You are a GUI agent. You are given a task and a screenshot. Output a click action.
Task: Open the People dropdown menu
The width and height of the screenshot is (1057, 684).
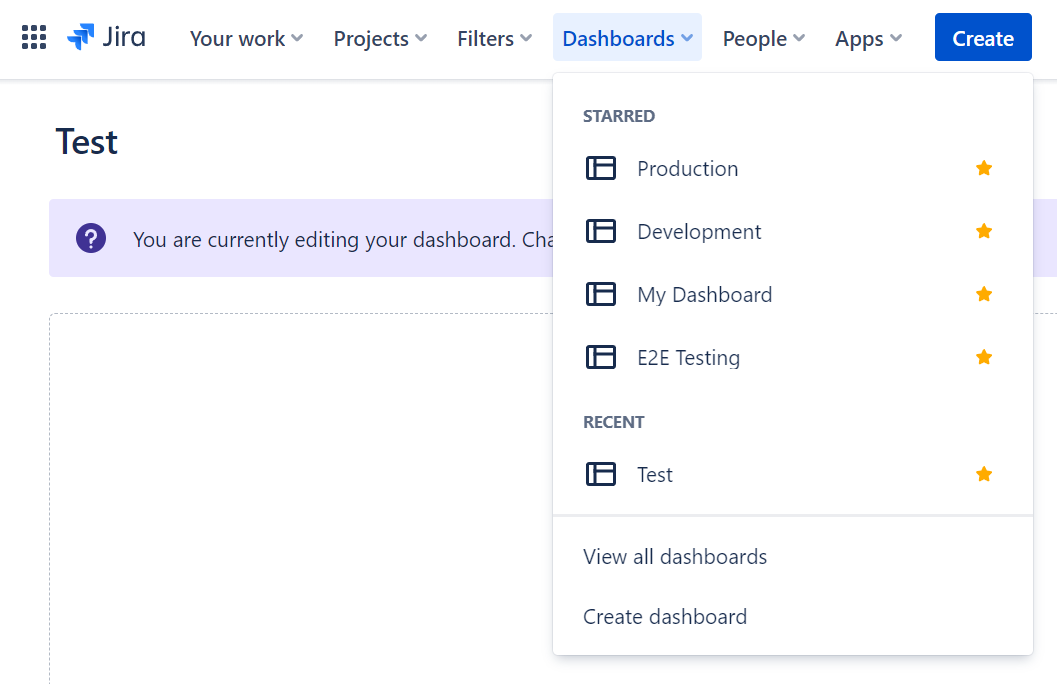pyautogui.click(x=764, y=38)
